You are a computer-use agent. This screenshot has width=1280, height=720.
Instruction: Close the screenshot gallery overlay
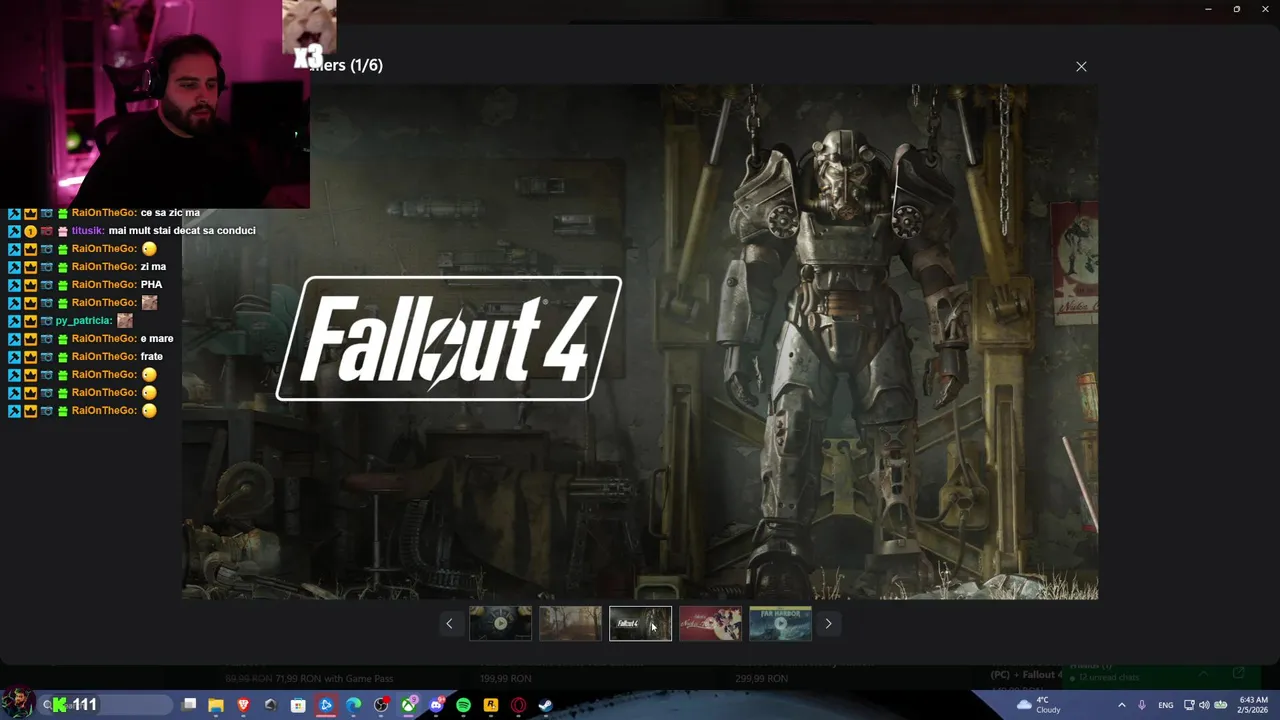[1081, 66]
